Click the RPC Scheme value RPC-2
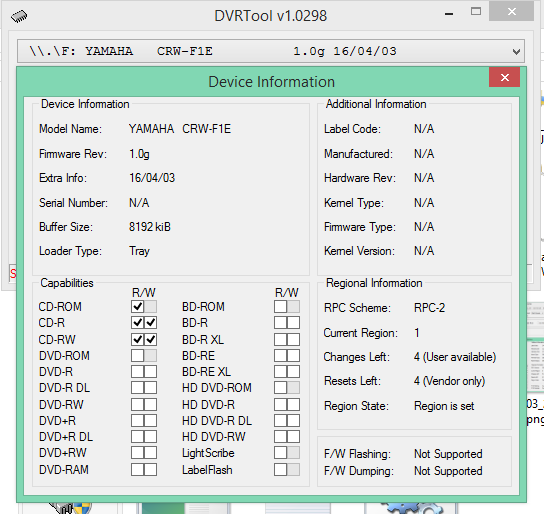Image resolution: width=544 pixels, height=514 pixels. (x=430, y=308)
